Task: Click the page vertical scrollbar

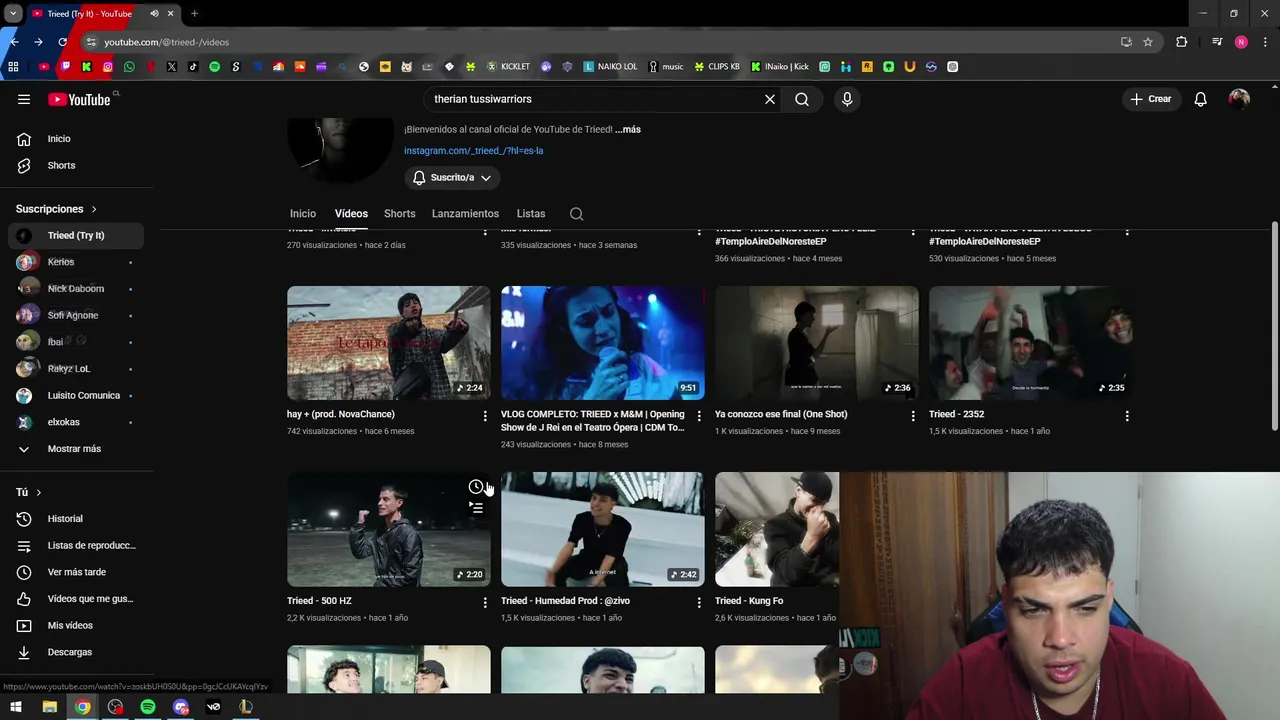Action: tap(1274, 327)
